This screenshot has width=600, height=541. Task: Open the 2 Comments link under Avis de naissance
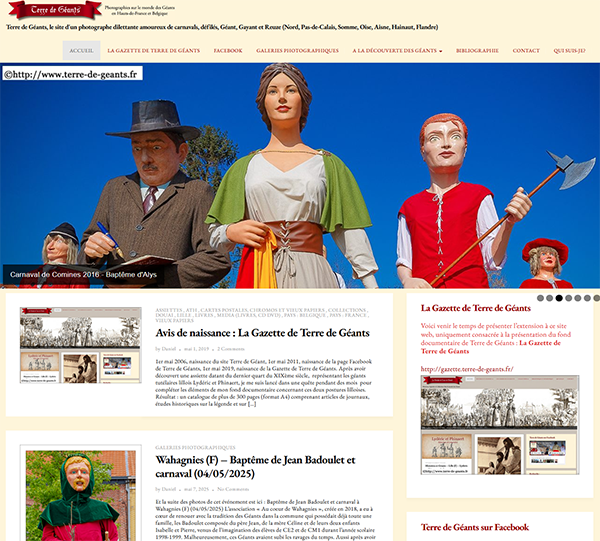pos(230,348)
